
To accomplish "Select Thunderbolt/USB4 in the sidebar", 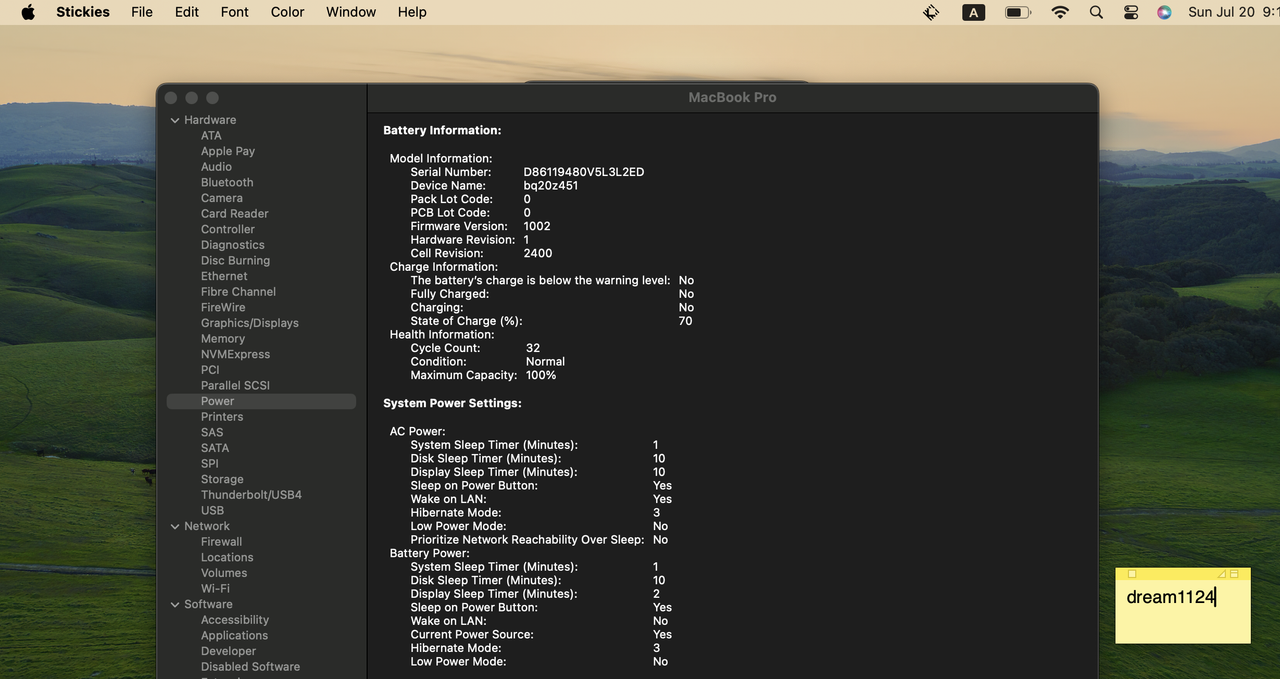I will [251, 495].
